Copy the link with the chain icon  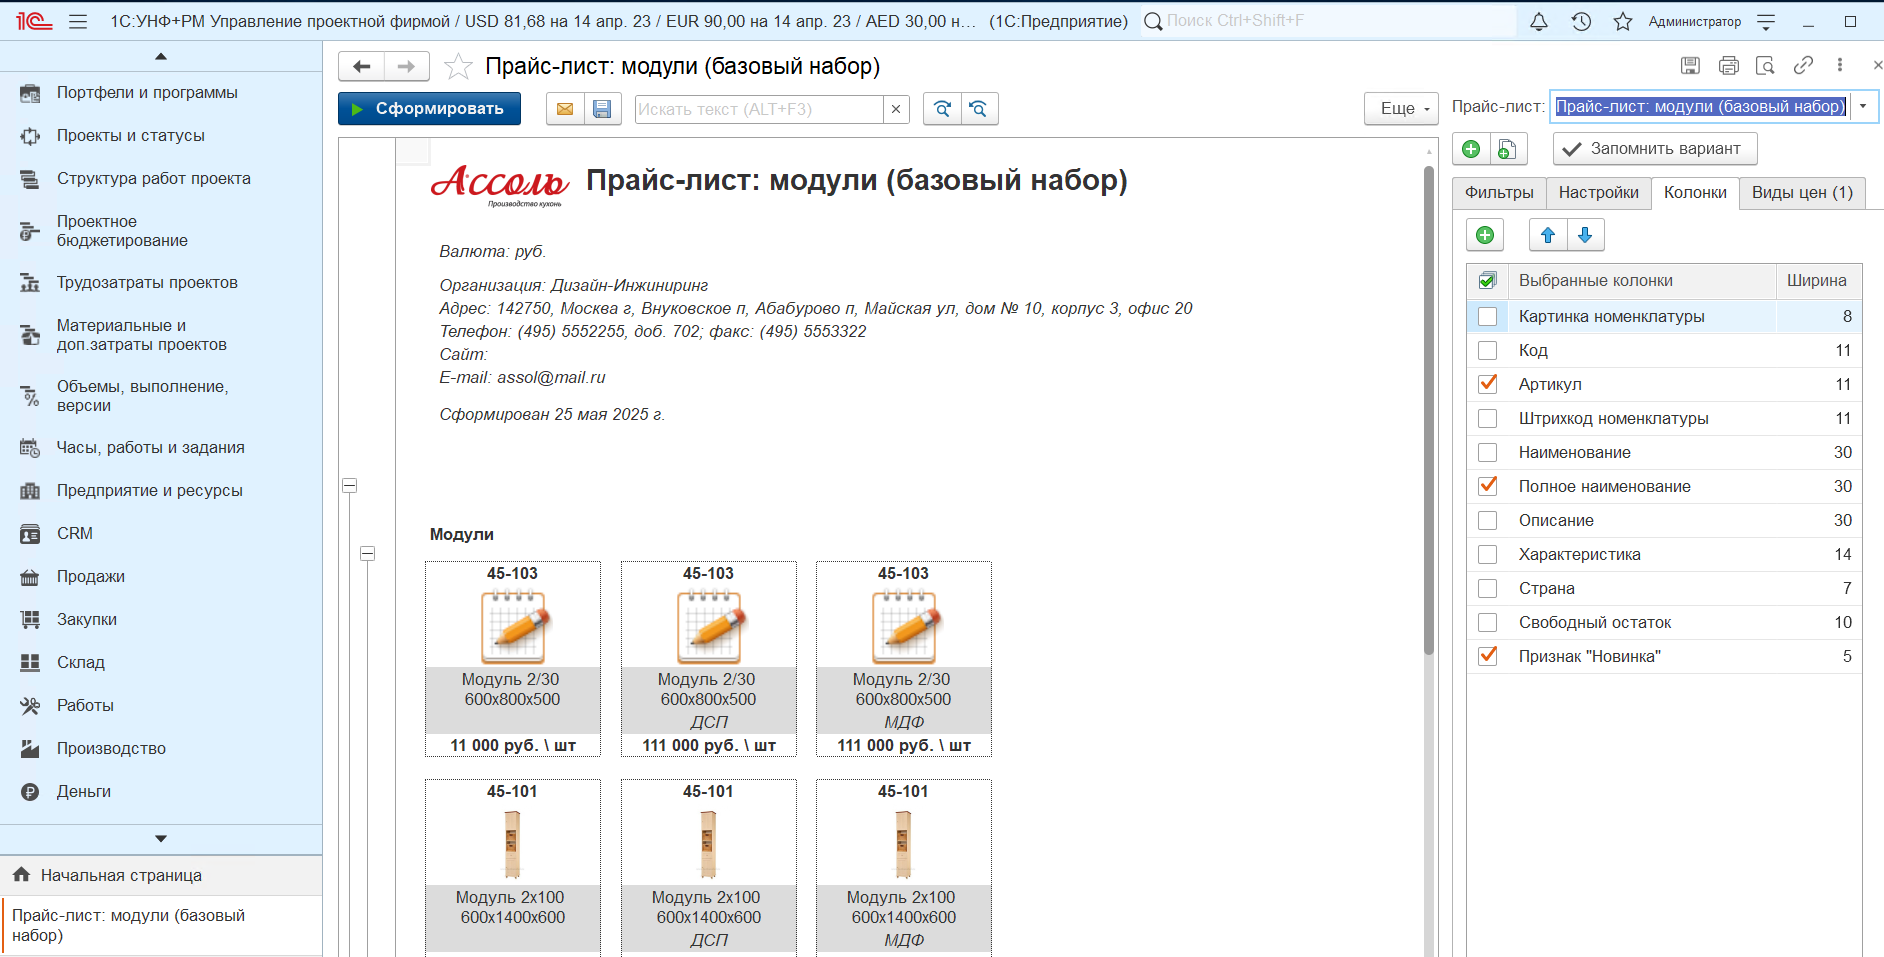point(1803,65)
